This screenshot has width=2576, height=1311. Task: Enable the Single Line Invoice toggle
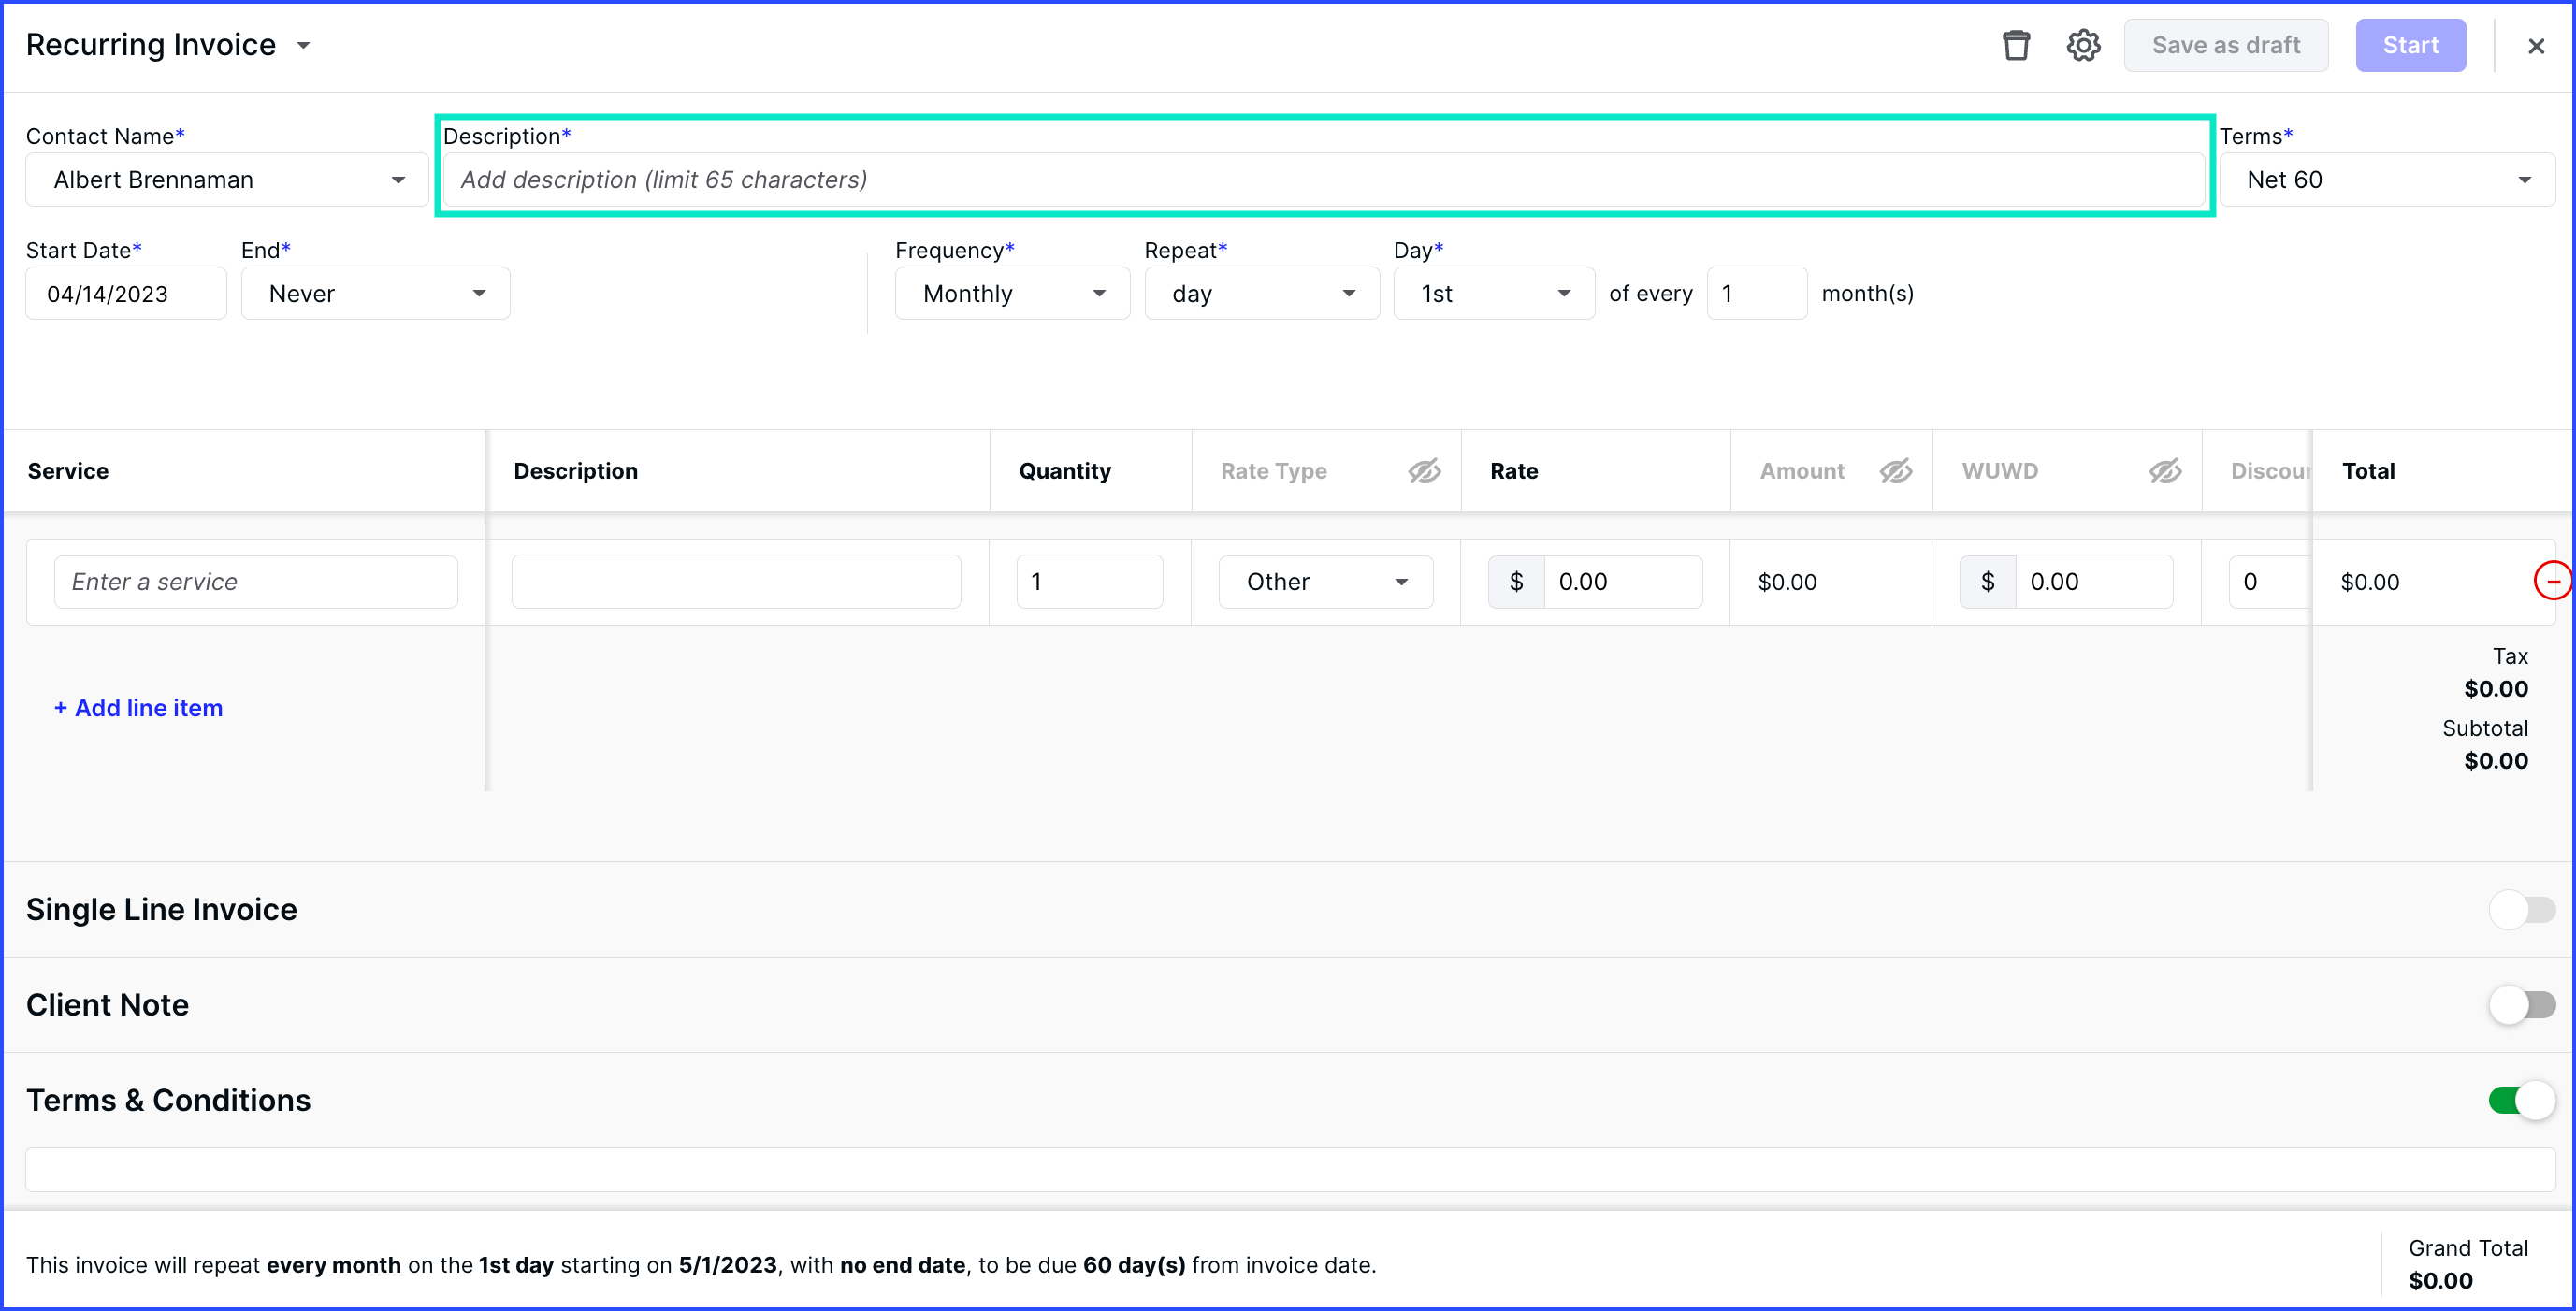[x=2521, y=909]
